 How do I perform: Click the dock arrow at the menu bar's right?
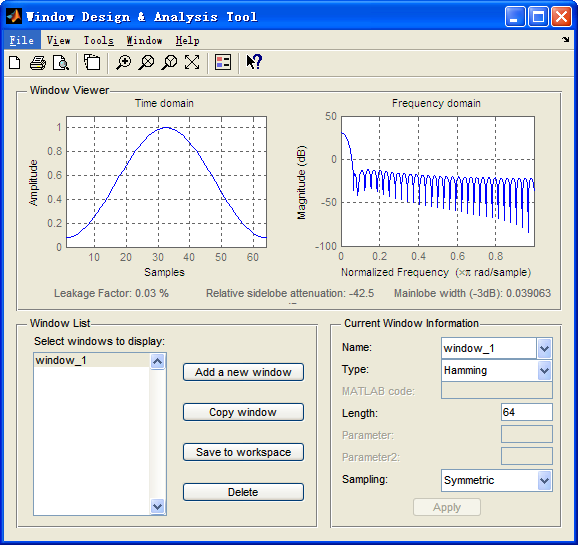pos(565,39)
